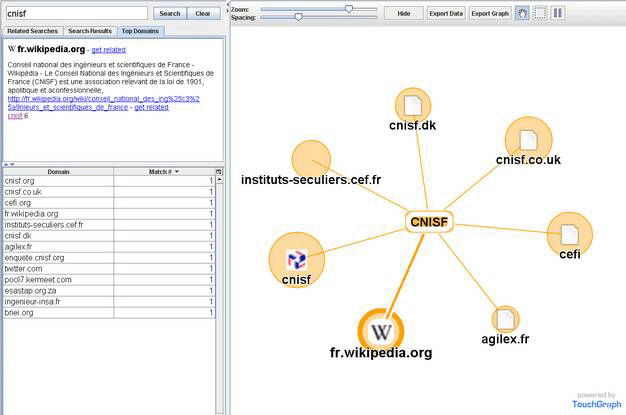Click Export Graph button

tap(490, 13)
